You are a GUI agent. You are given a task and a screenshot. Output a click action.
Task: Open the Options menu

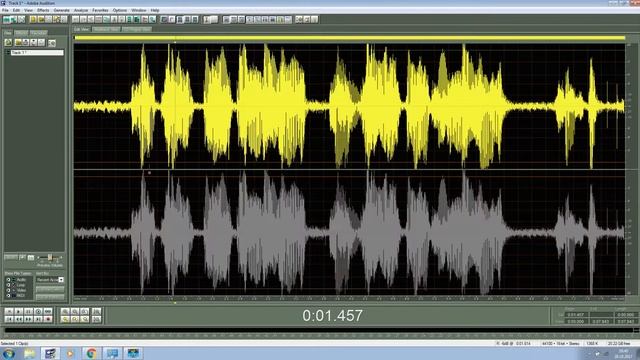[x=120, y=10]
